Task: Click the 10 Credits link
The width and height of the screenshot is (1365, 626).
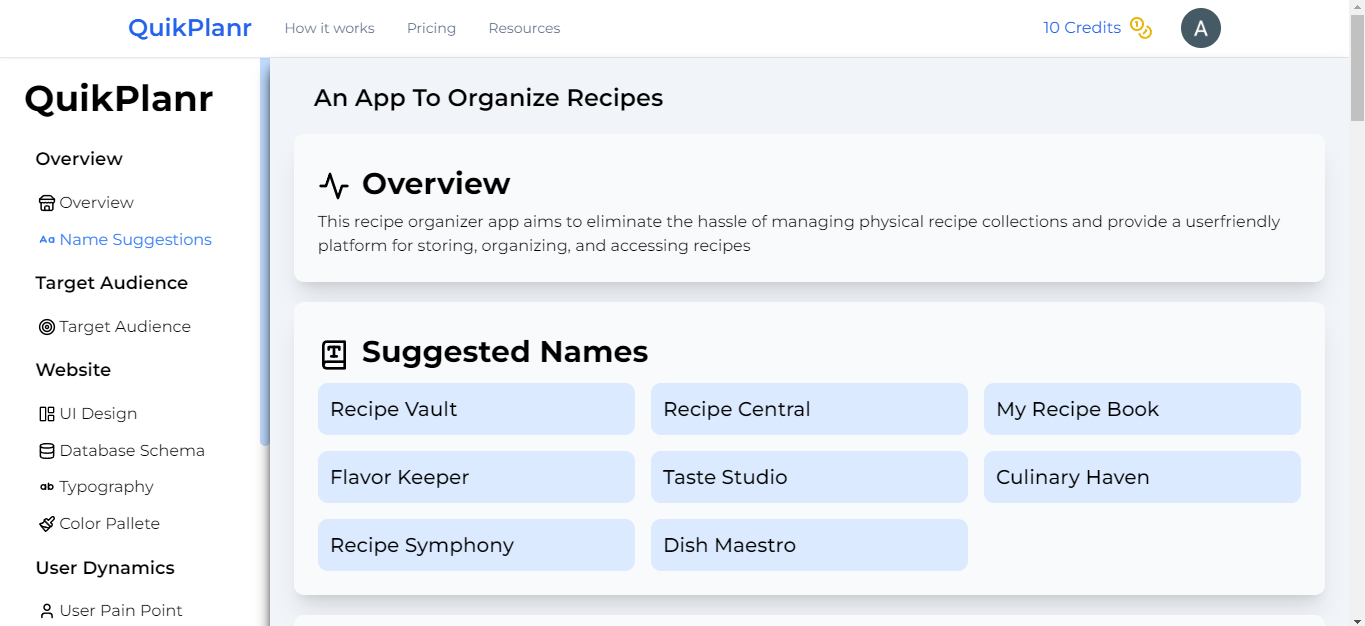Action: pyautogui.click(x=1081, y=28)
